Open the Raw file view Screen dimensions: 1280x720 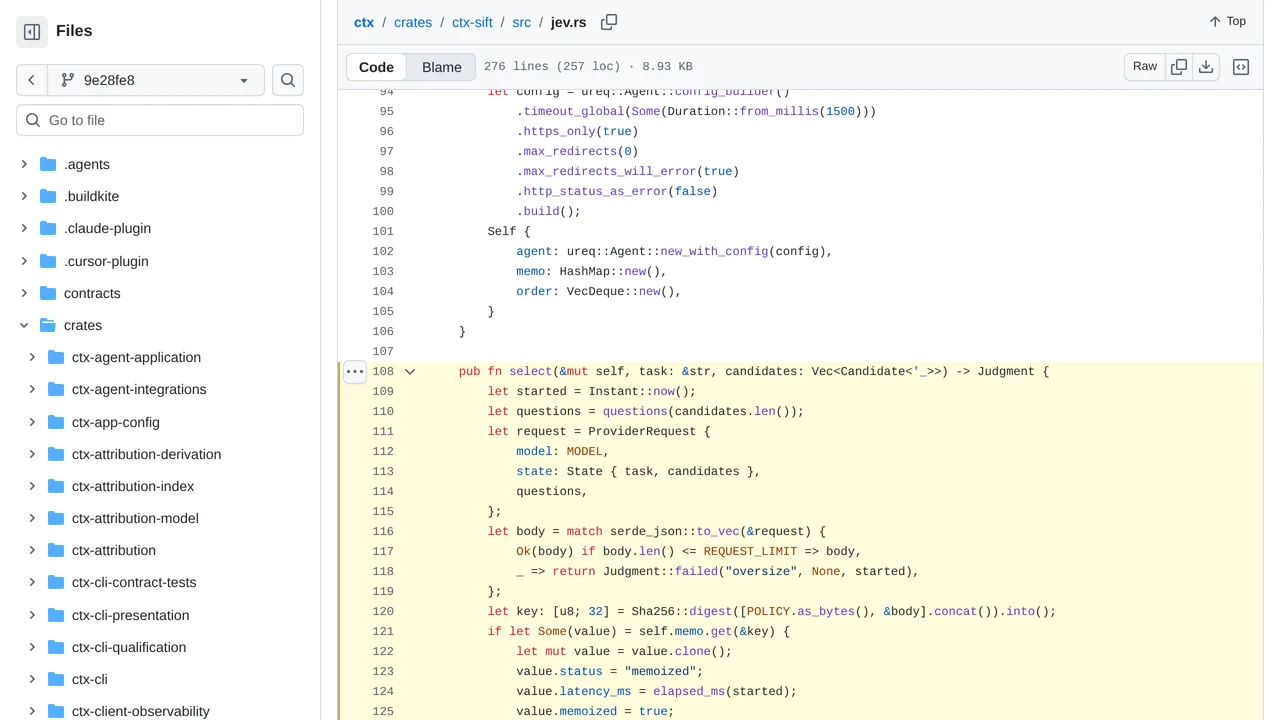point(1145,66)
